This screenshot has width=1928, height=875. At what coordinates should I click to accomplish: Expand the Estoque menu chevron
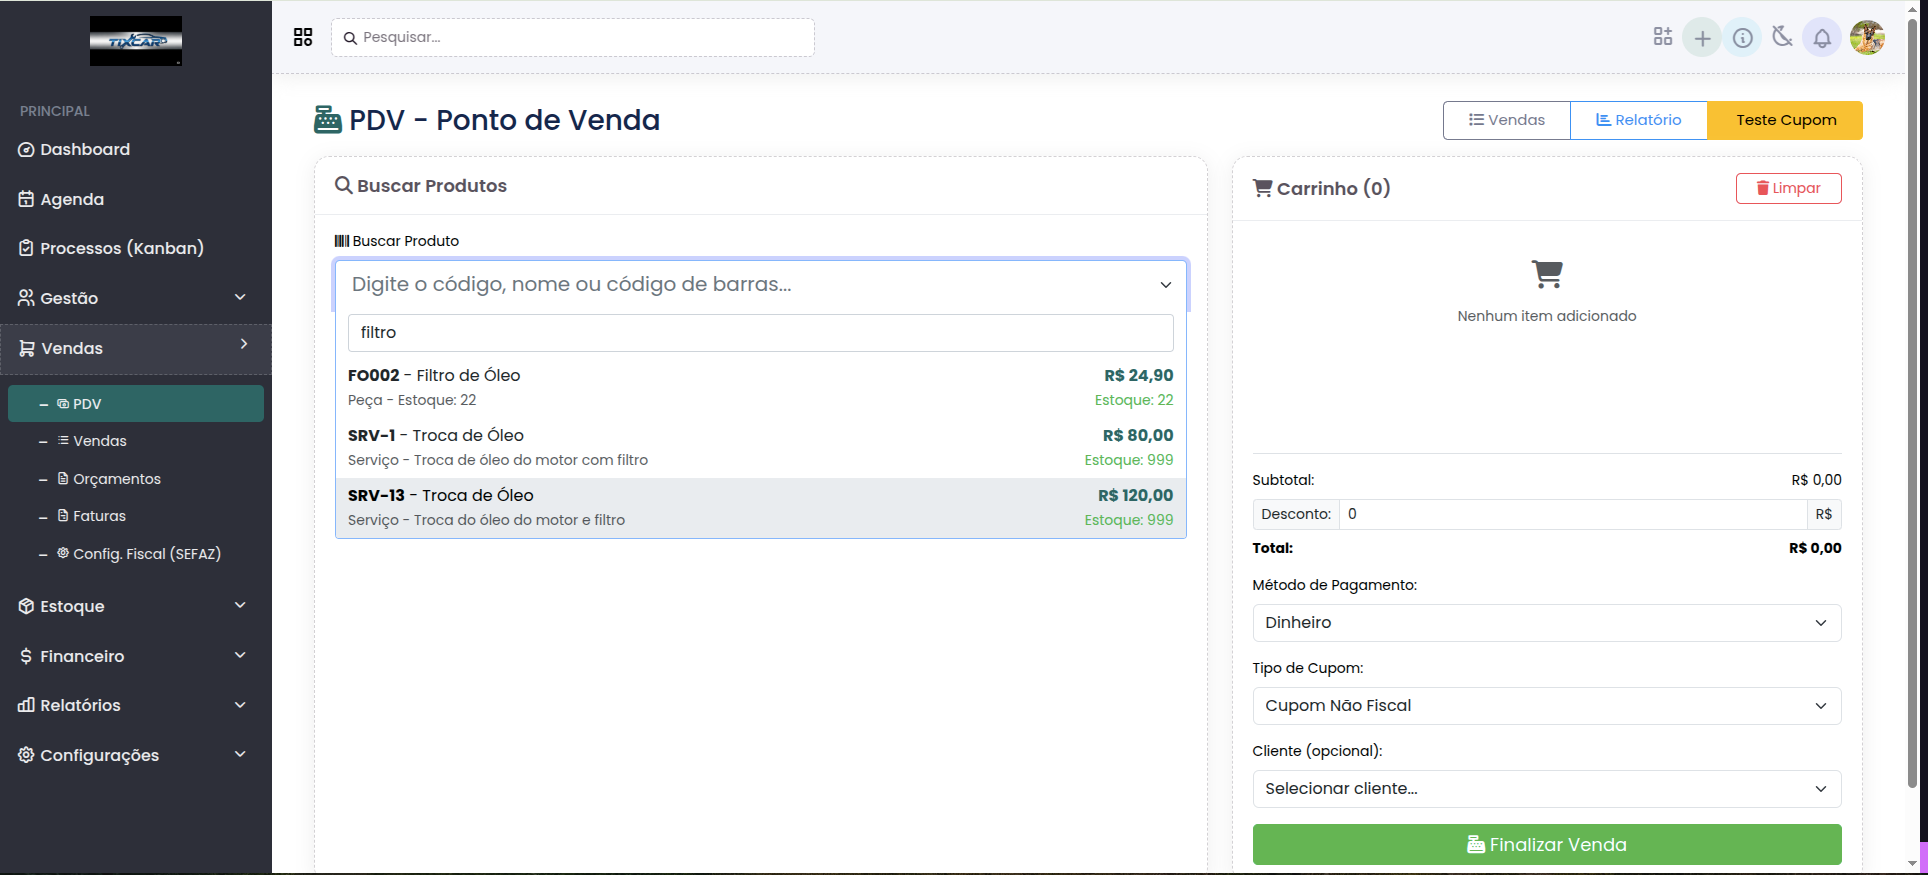[x=240, y=605]
